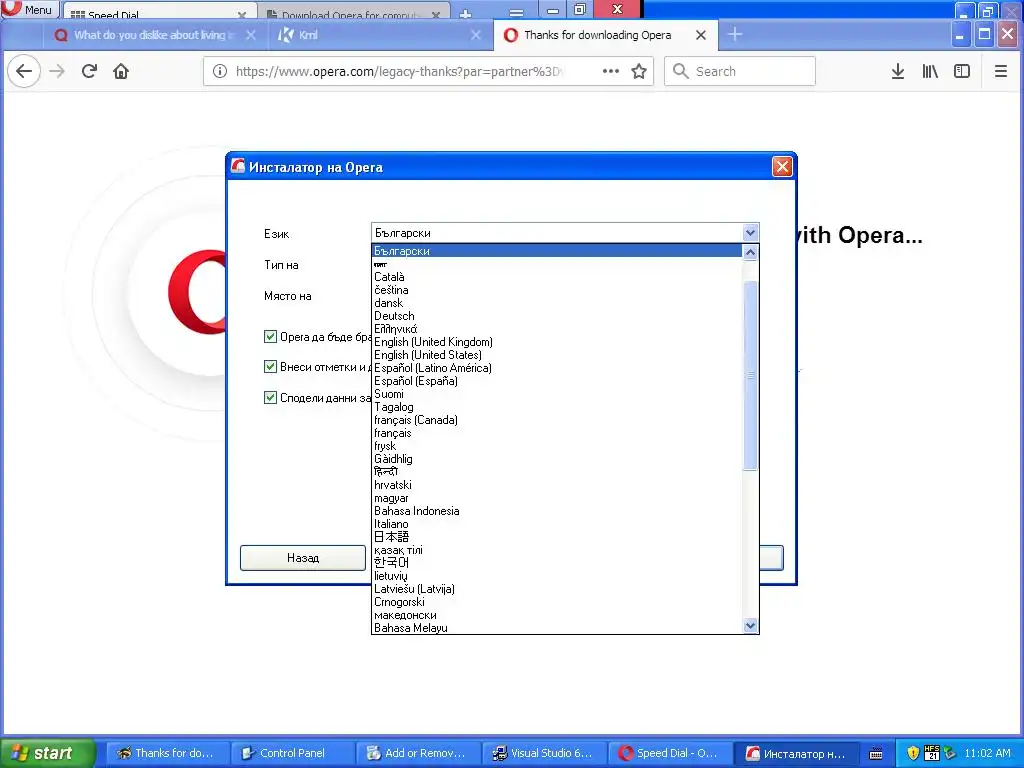Close the Quora What do you dislike tab
This screenshot has width=1024, height=768.
[250, 35]
